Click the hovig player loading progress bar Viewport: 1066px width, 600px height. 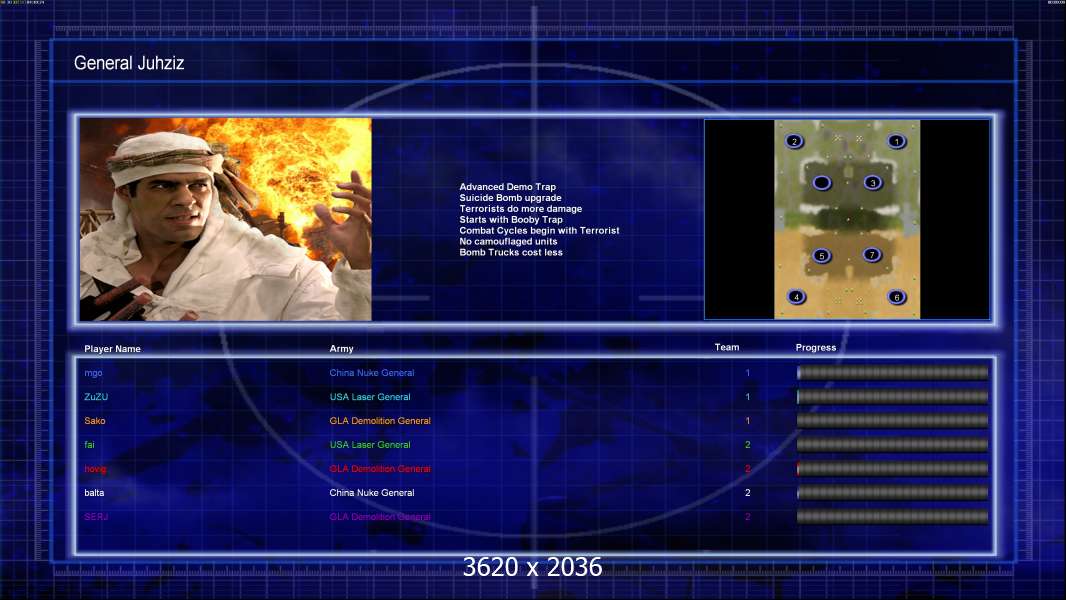(893, 469)
